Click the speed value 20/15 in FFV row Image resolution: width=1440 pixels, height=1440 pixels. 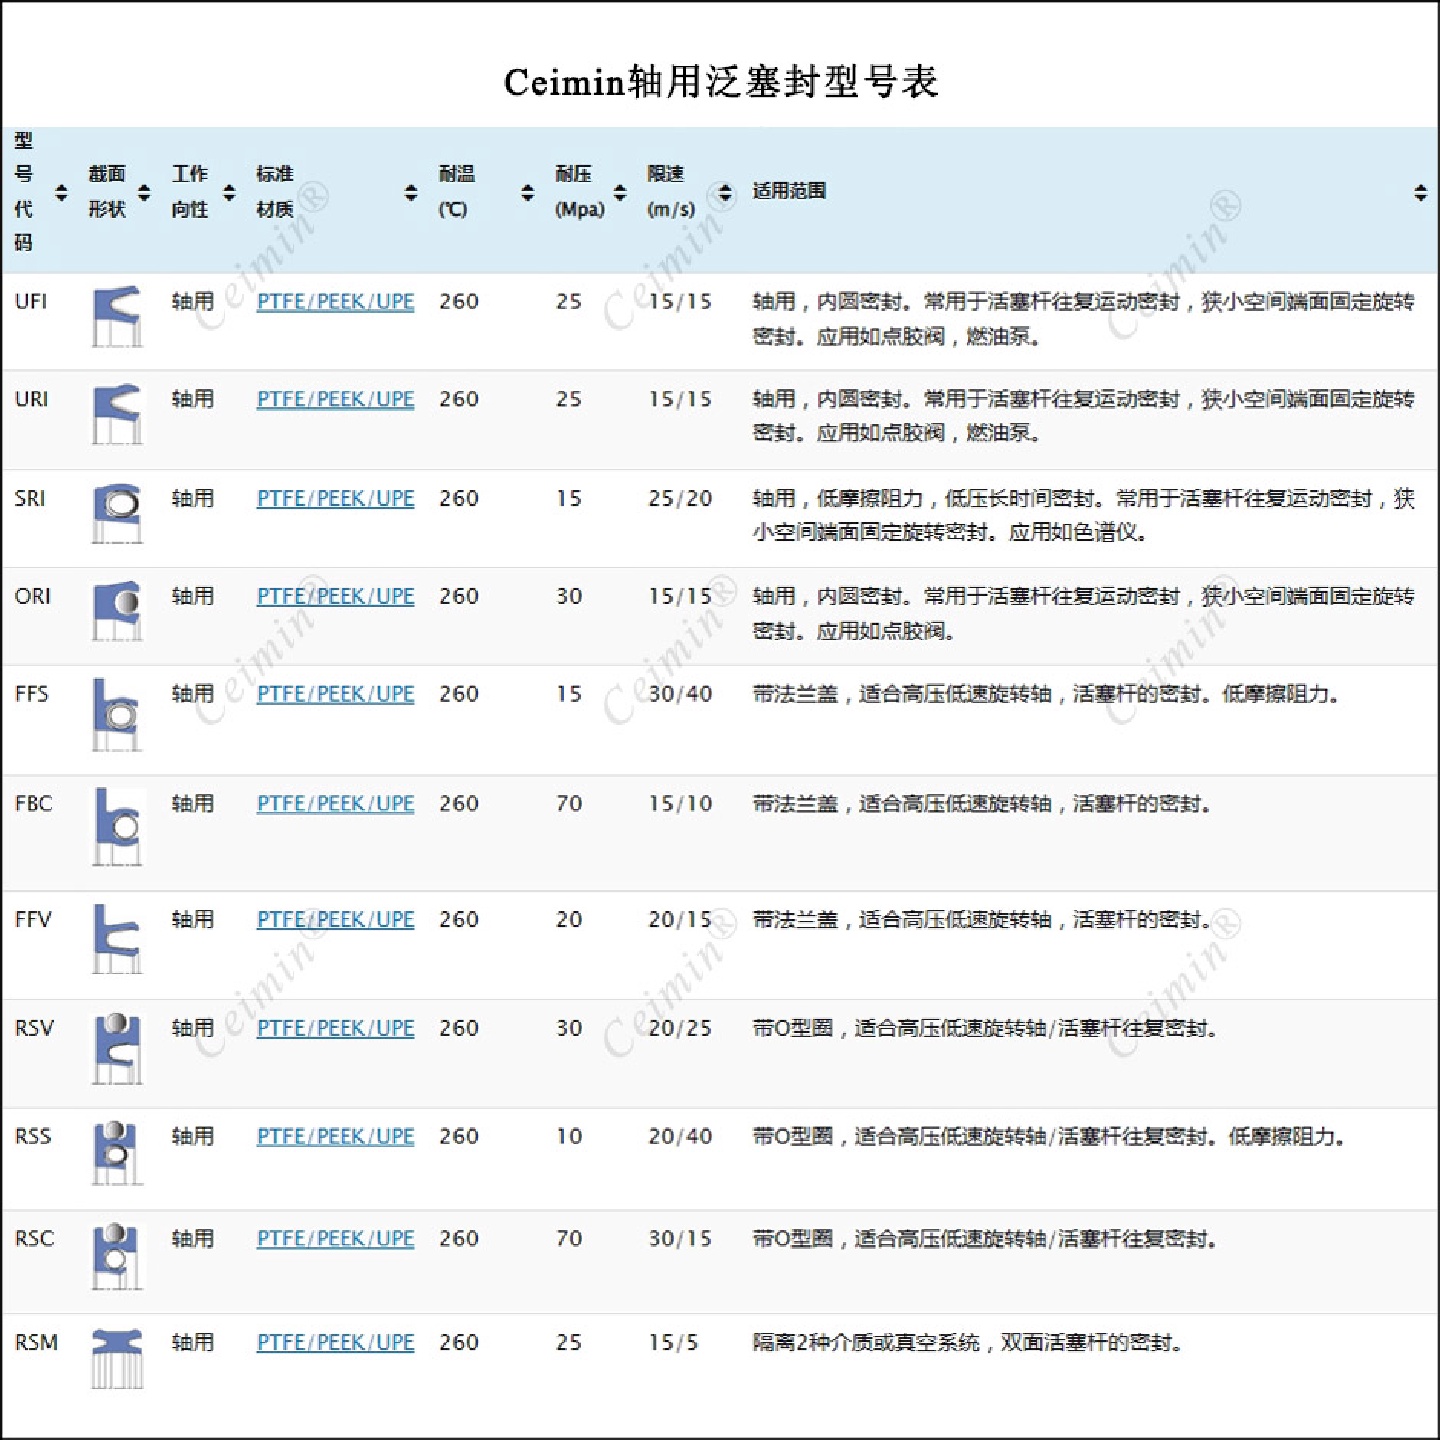[680, 920]
